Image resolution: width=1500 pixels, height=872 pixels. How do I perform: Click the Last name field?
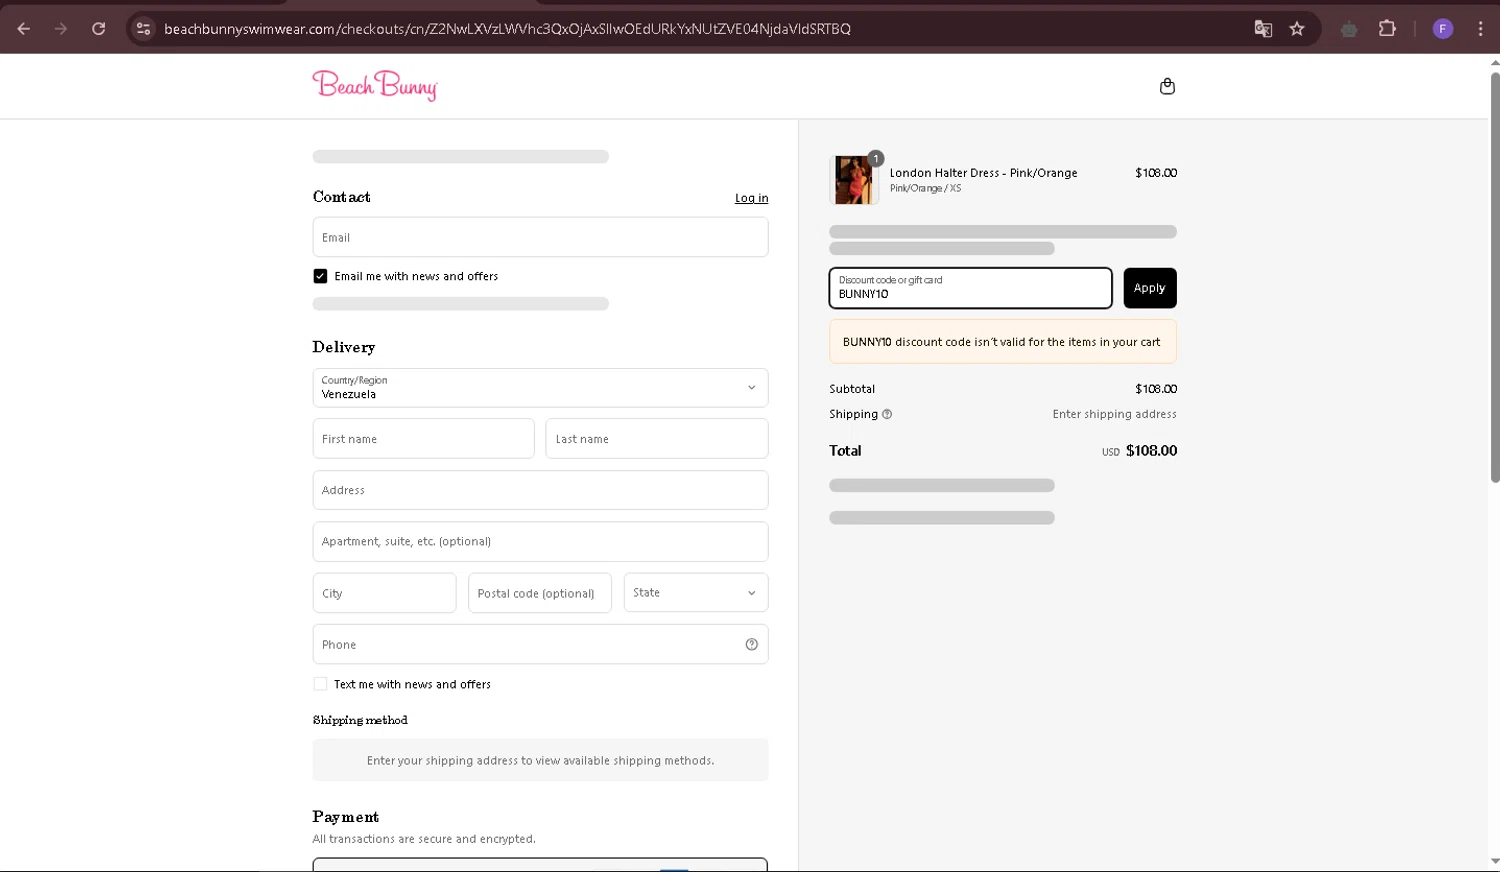coord(656,439)
